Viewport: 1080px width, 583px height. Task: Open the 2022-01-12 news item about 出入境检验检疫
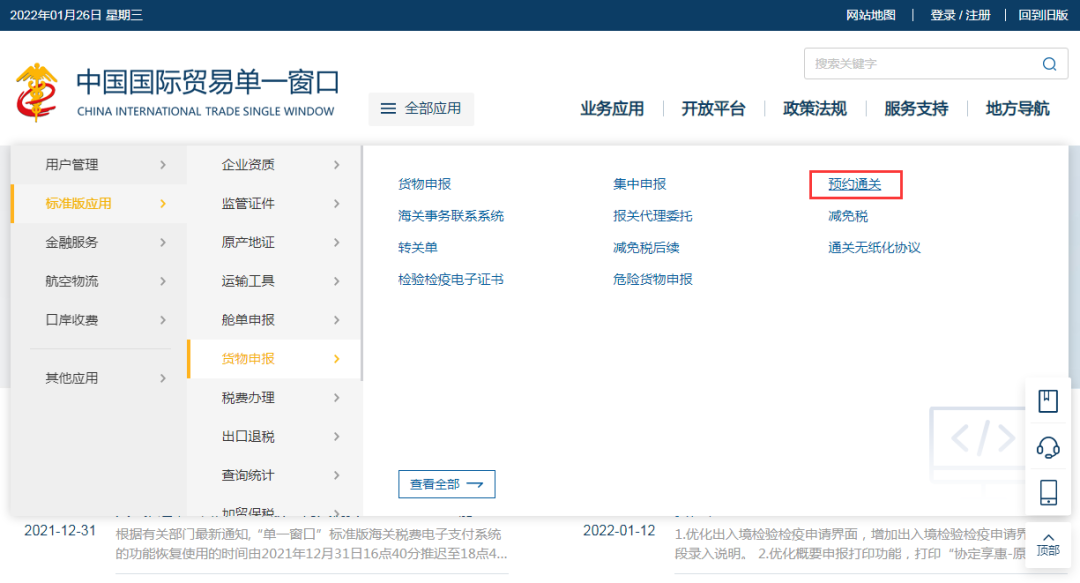pyautogui.click(x=850, y=544)
